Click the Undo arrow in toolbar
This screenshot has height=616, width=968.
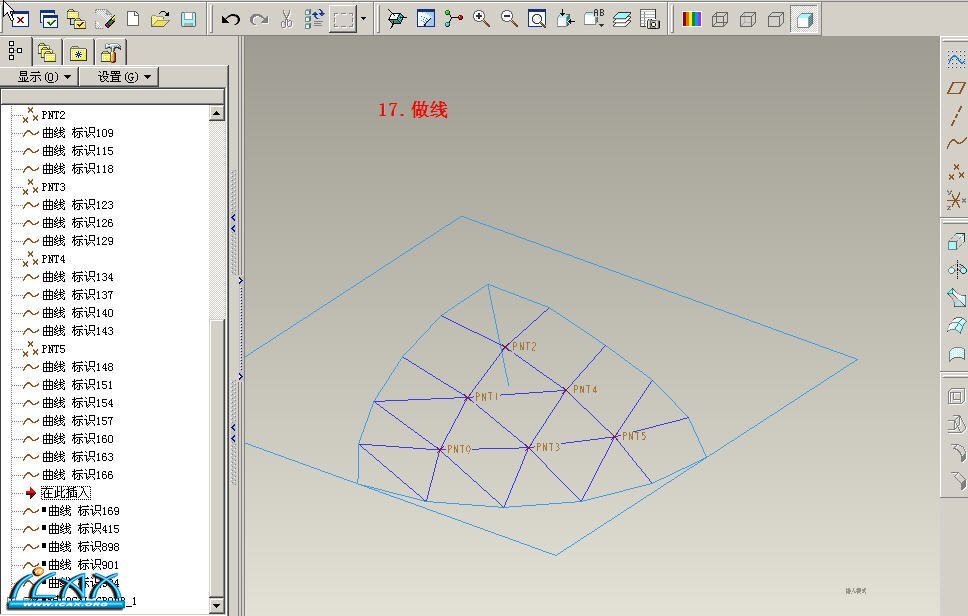click(x=231, y=19)
